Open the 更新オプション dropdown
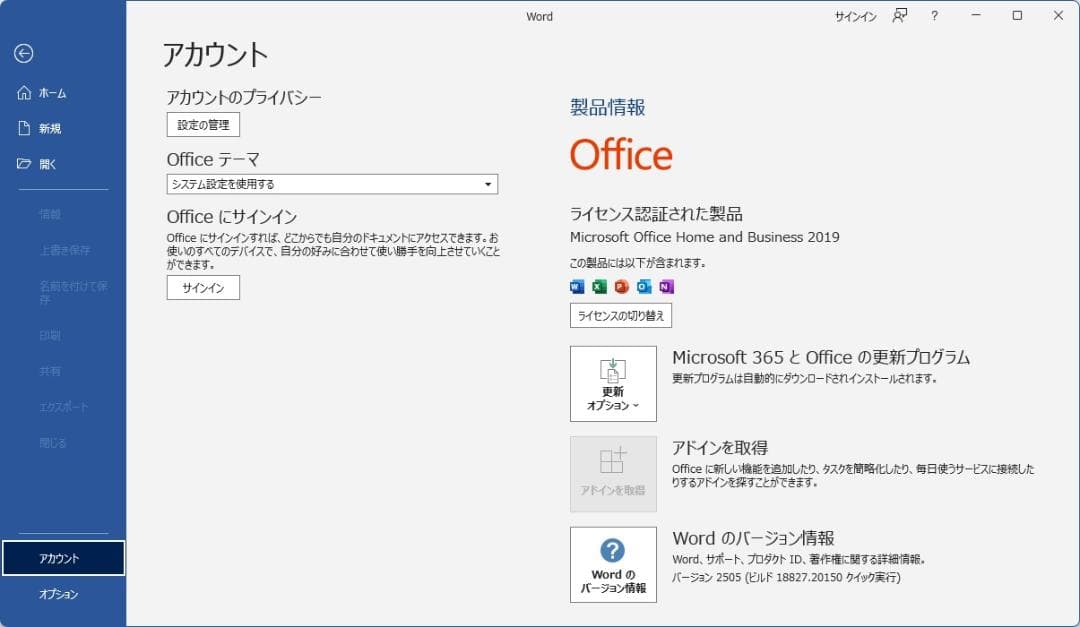The height and width of the screenshot is (627, 1080). click(x=612, y=384)
